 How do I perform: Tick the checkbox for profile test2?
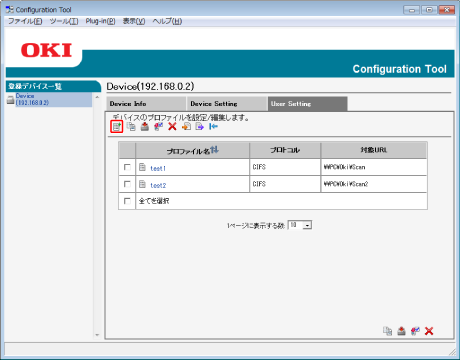coord(127,184)
